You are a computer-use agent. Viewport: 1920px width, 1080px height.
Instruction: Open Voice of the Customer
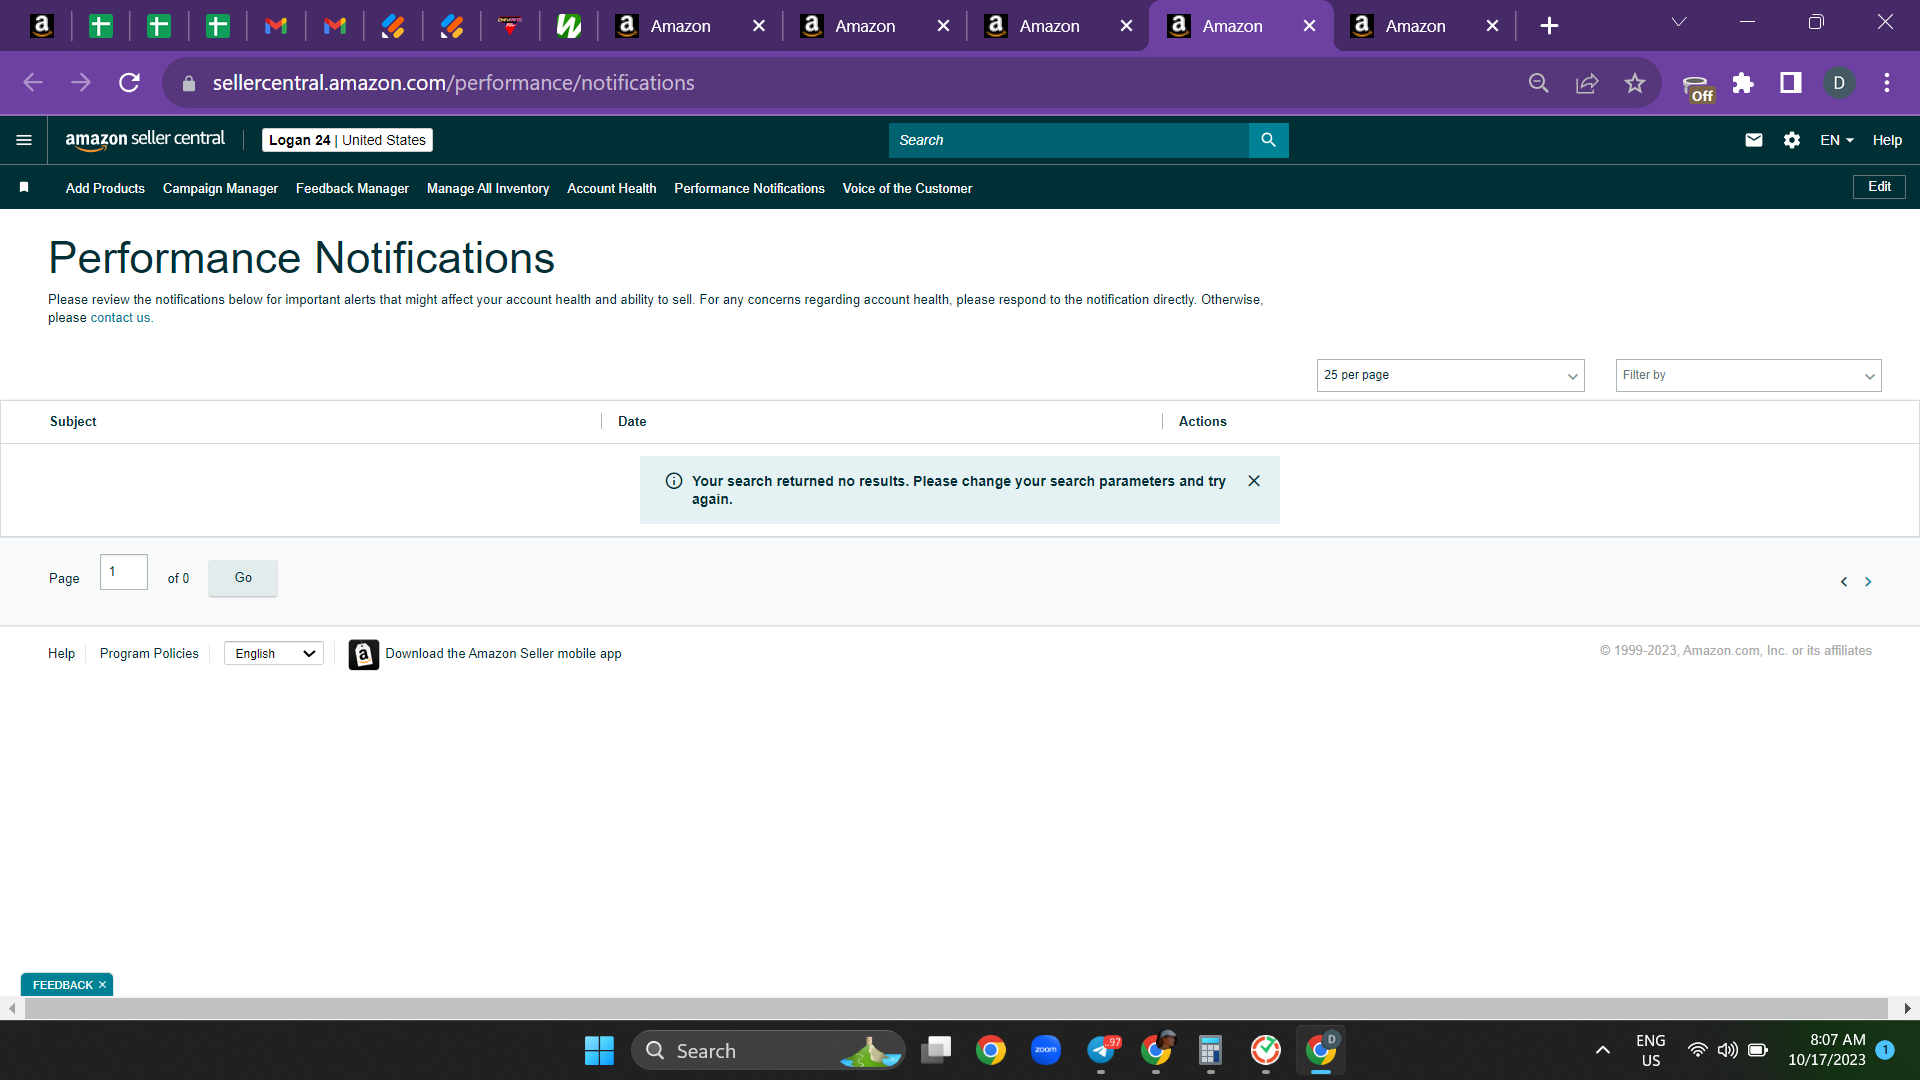907,188
